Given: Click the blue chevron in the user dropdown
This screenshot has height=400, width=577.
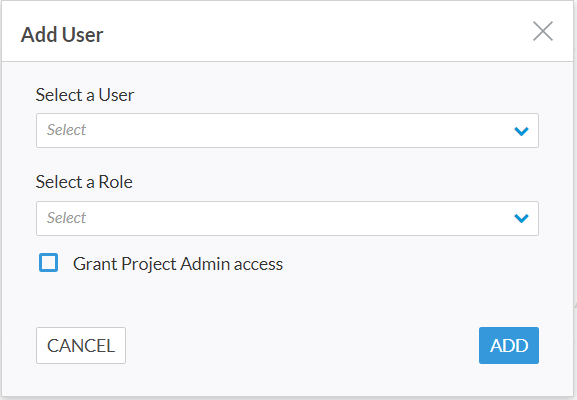Looking at the screenshot, I should coord(521,131).
